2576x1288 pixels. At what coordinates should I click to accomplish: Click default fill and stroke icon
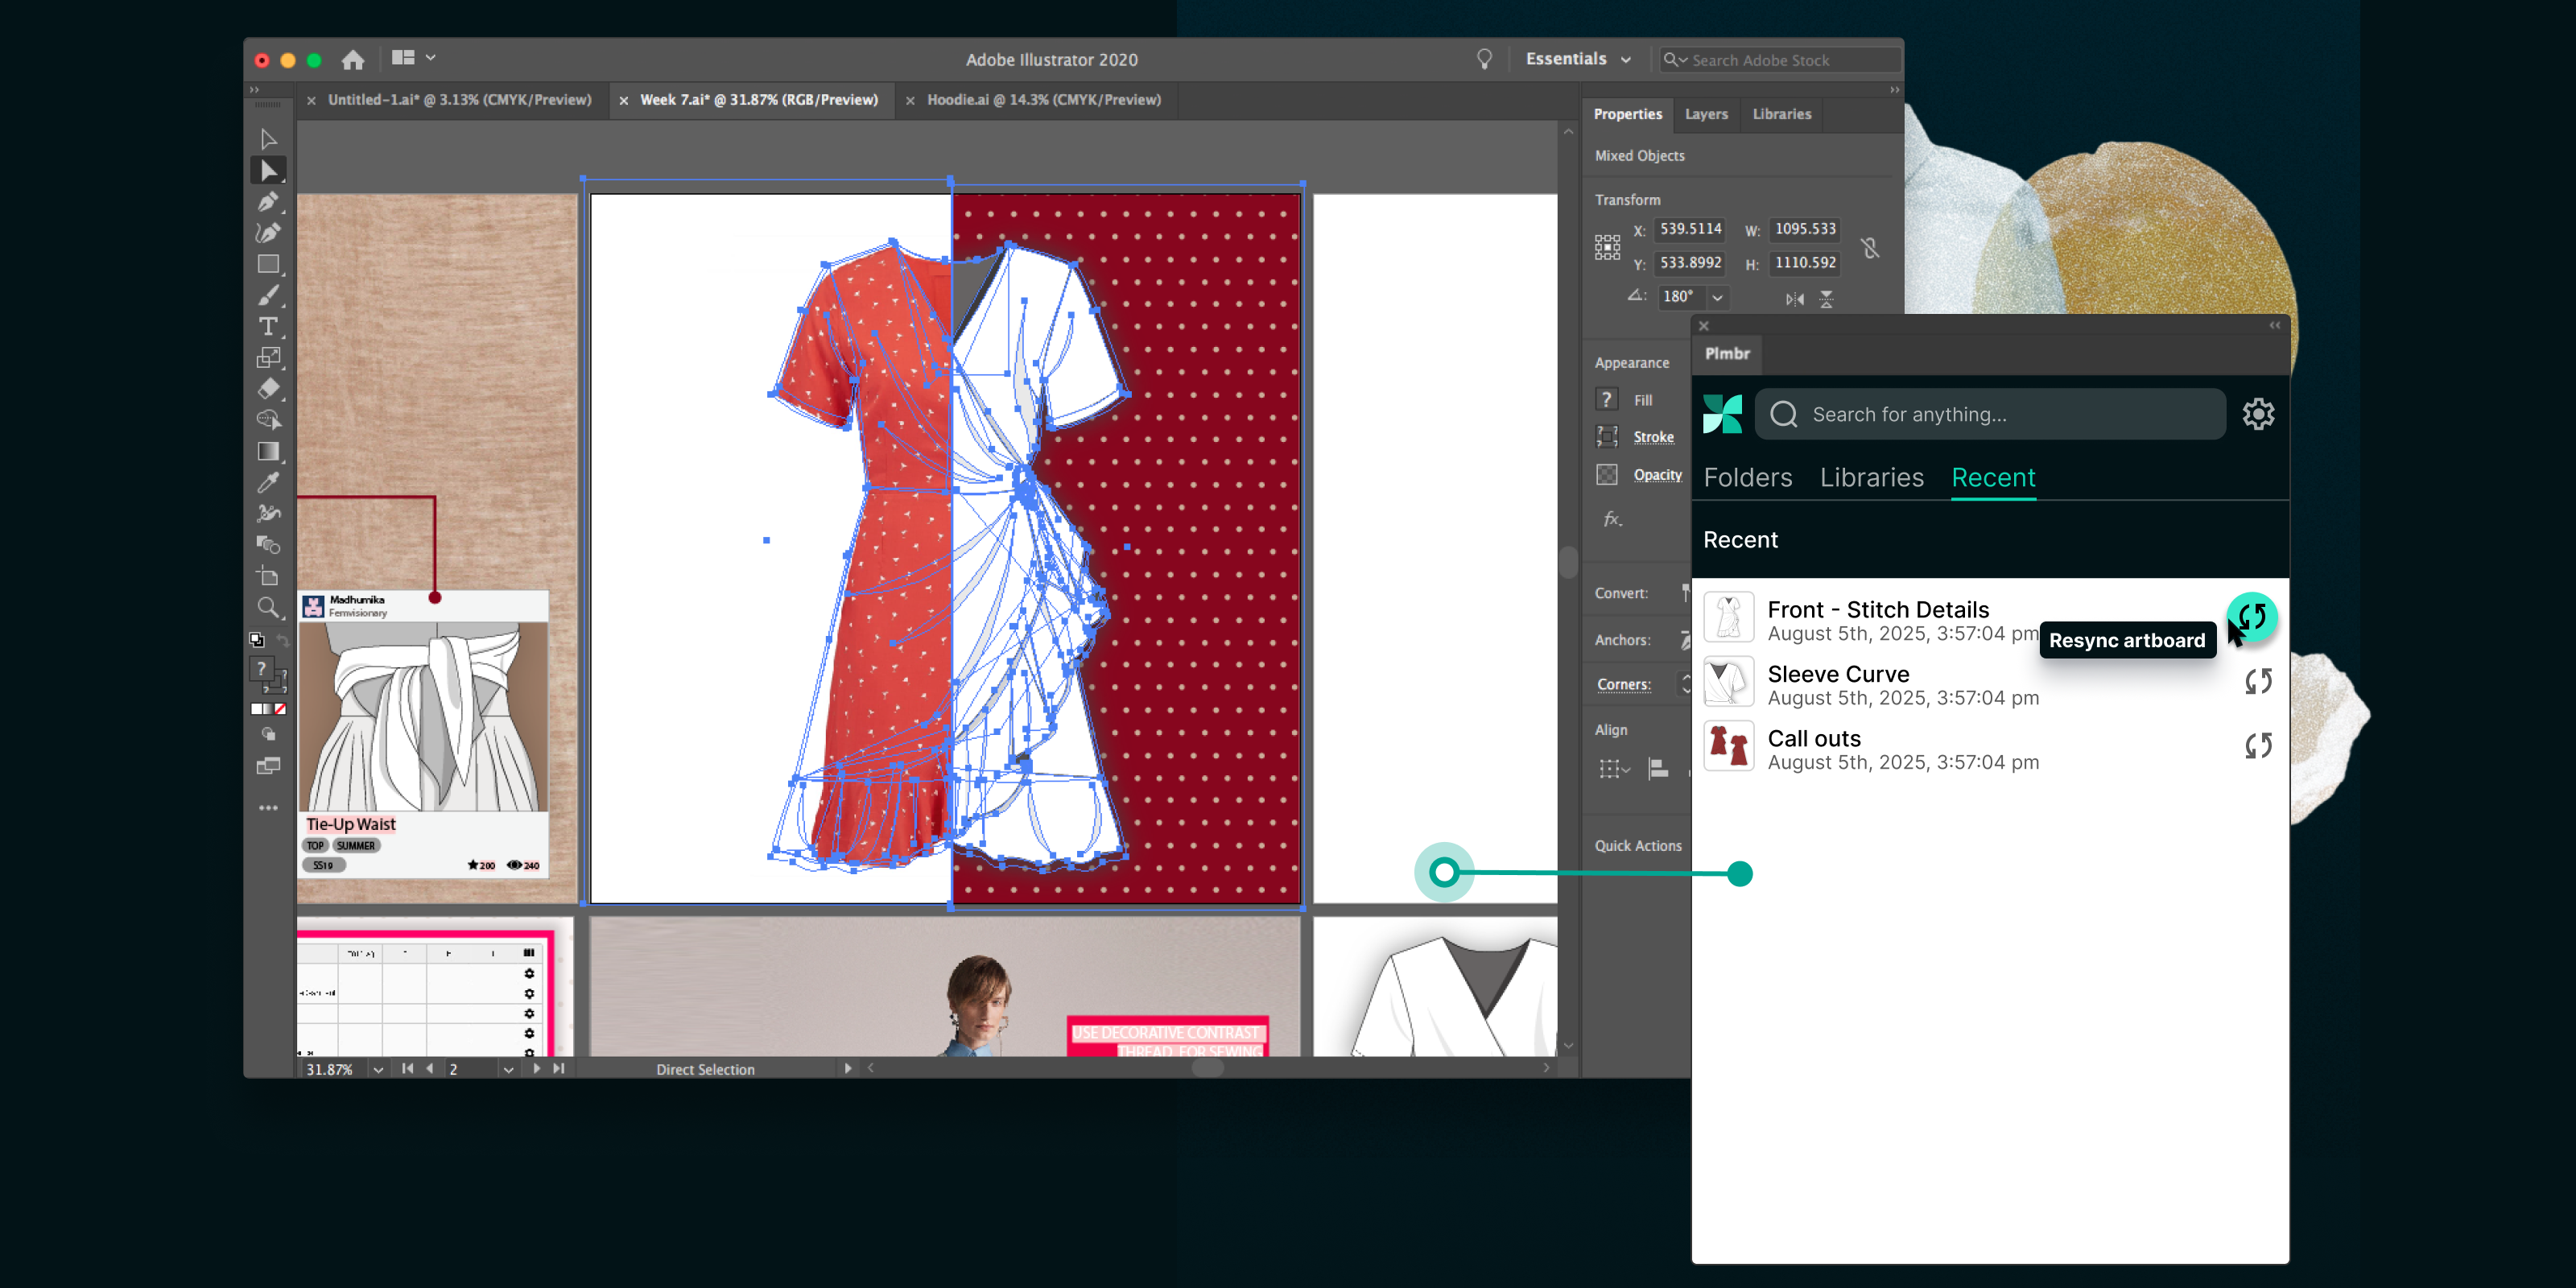click(x=257, y=640)
